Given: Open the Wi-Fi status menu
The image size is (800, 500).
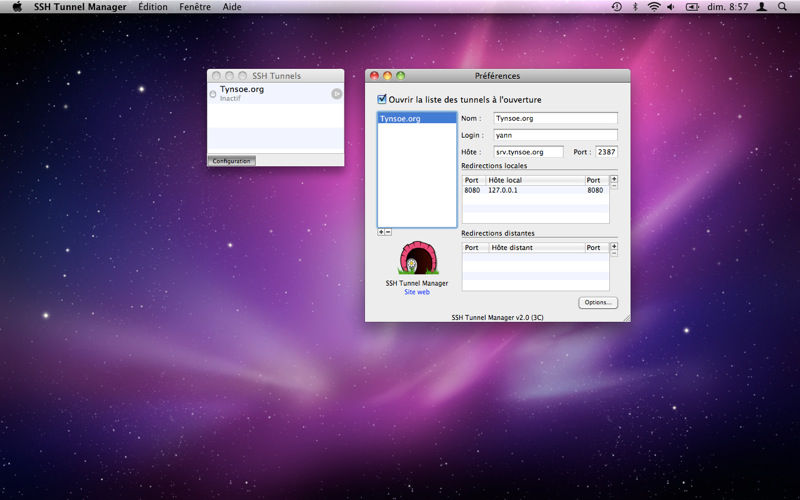Looking at the screenshot, I should pyautogui.click(x=654, y=7).
